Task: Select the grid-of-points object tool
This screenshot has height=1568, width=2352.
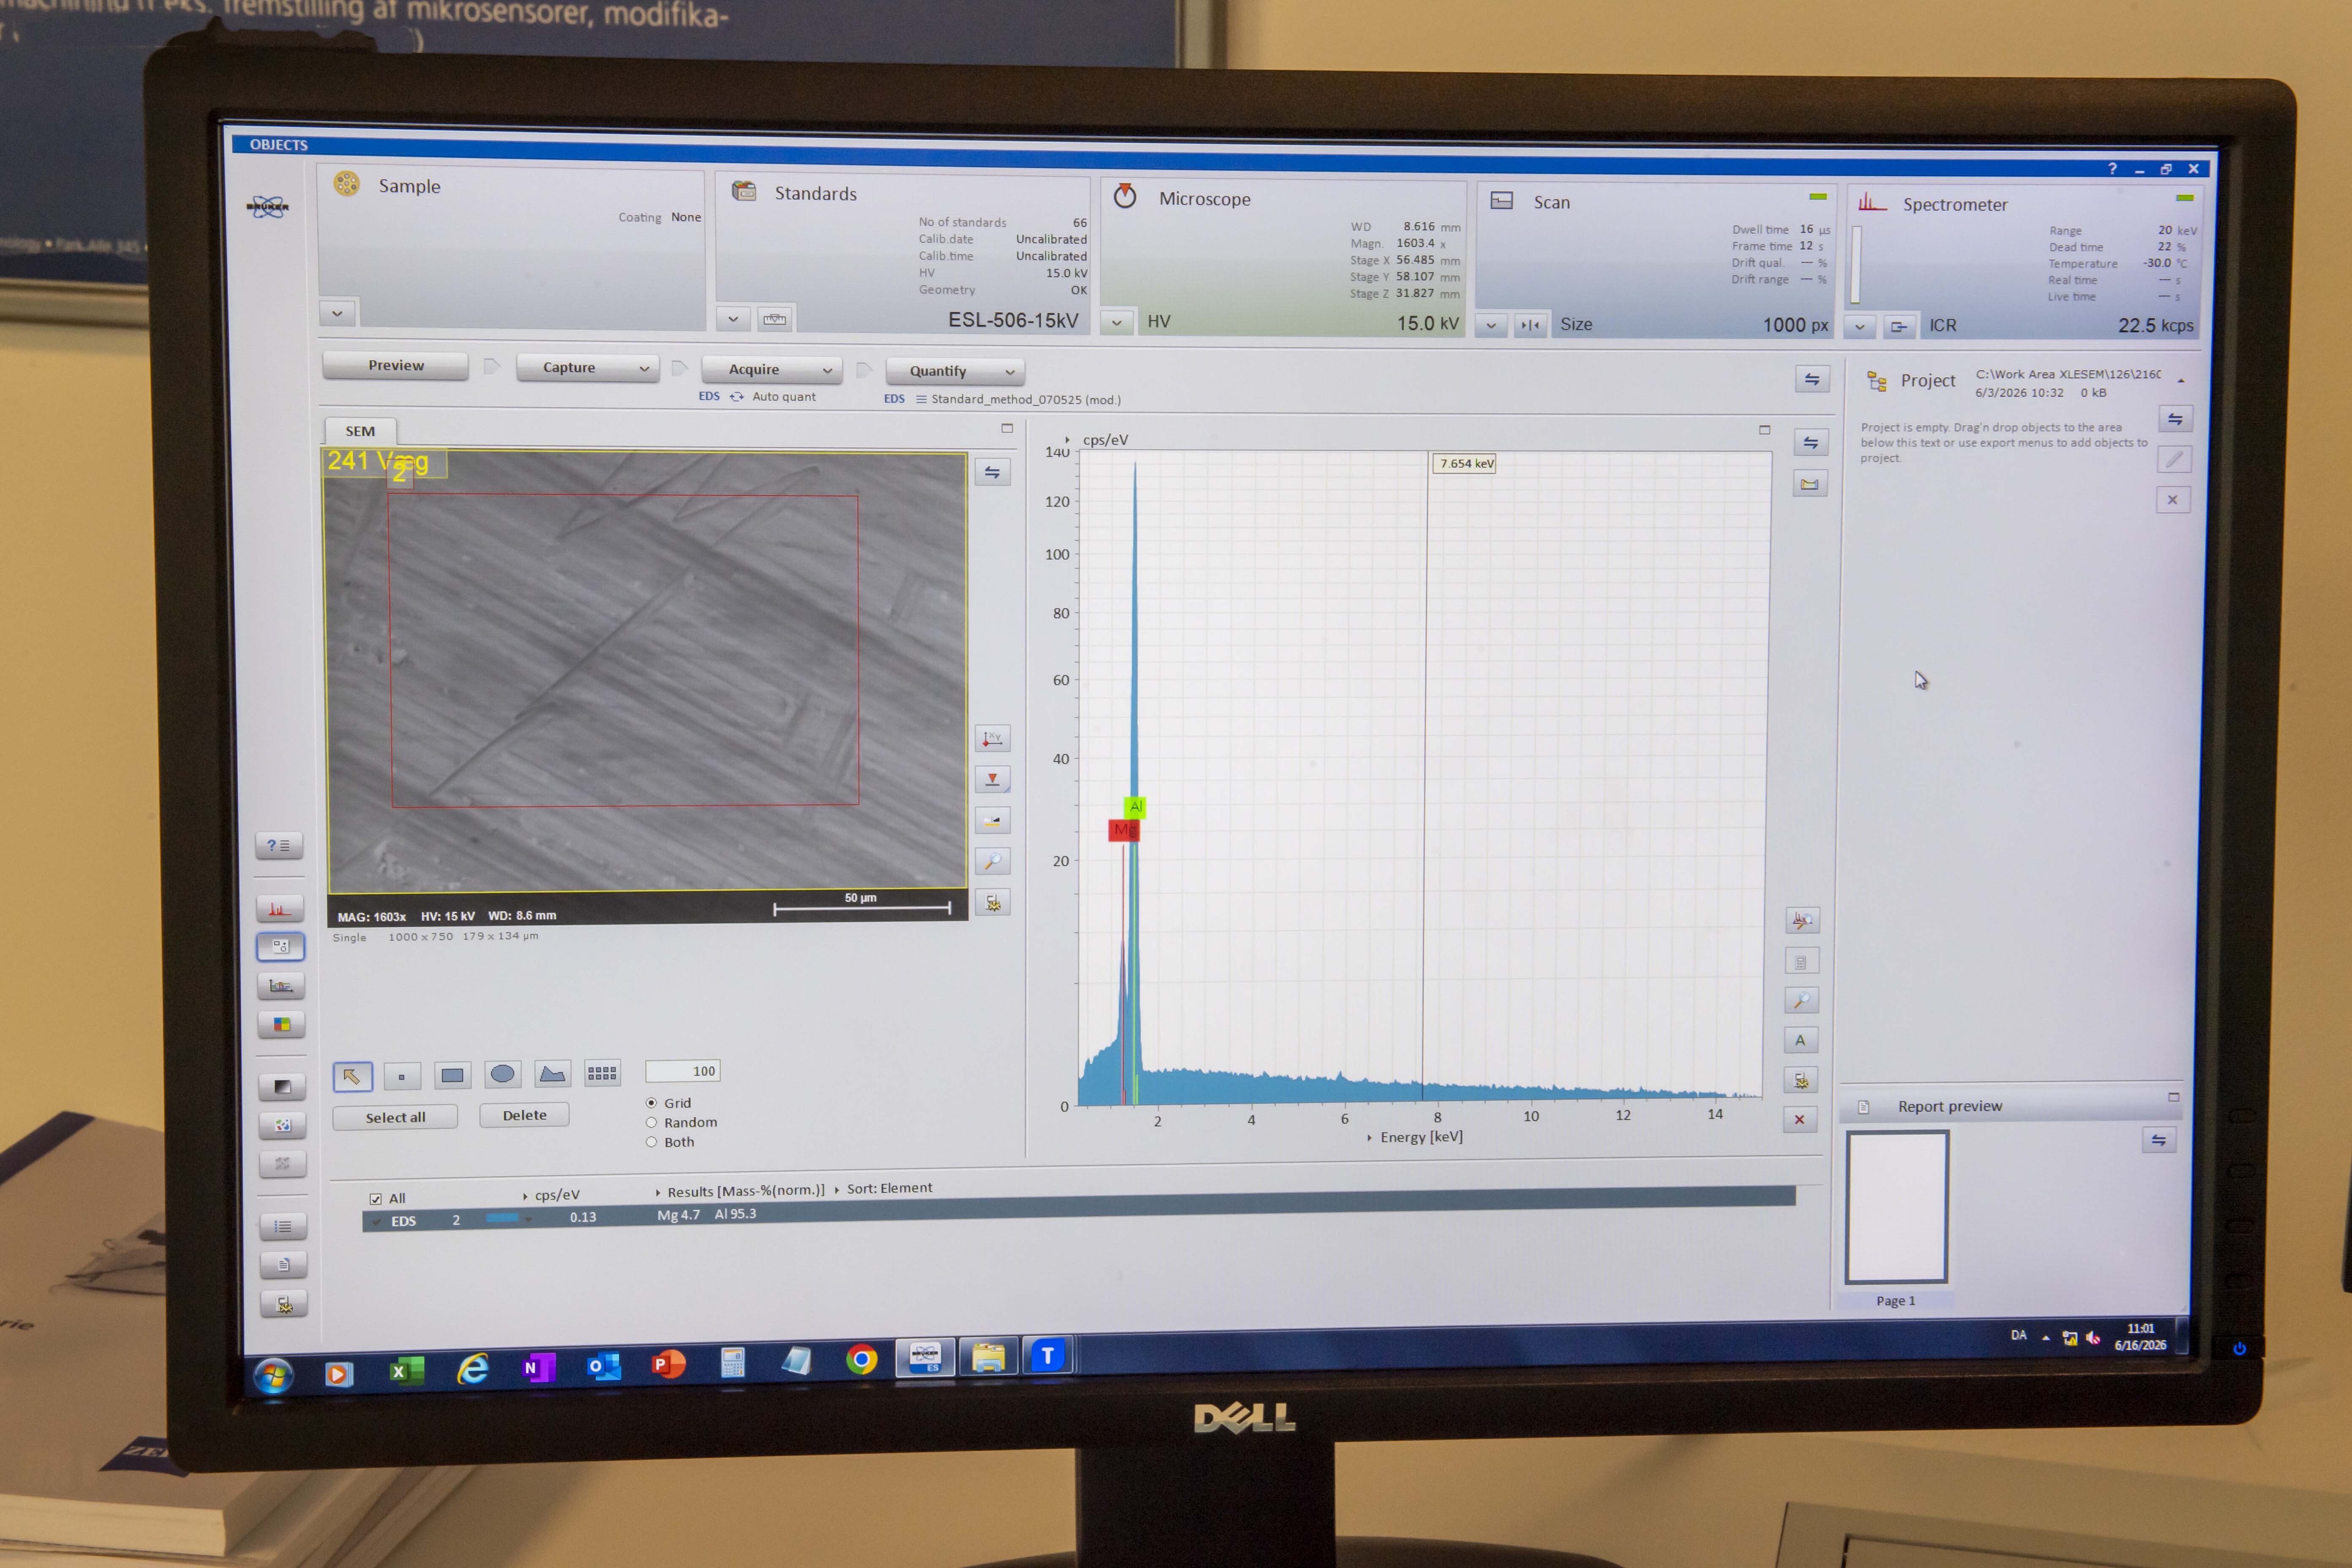Action: pos(602,1073)
